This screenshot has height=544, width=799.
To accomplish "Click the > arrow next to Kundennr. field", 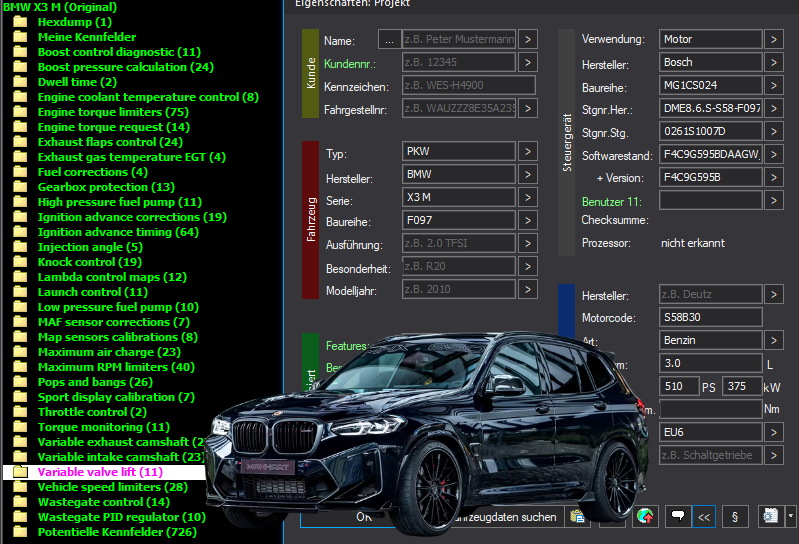I will 528,62.
